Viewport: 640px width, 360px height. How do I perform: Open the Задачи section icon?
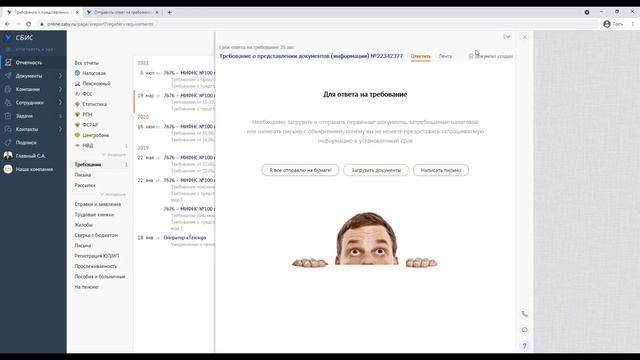(x=8, y=116)
